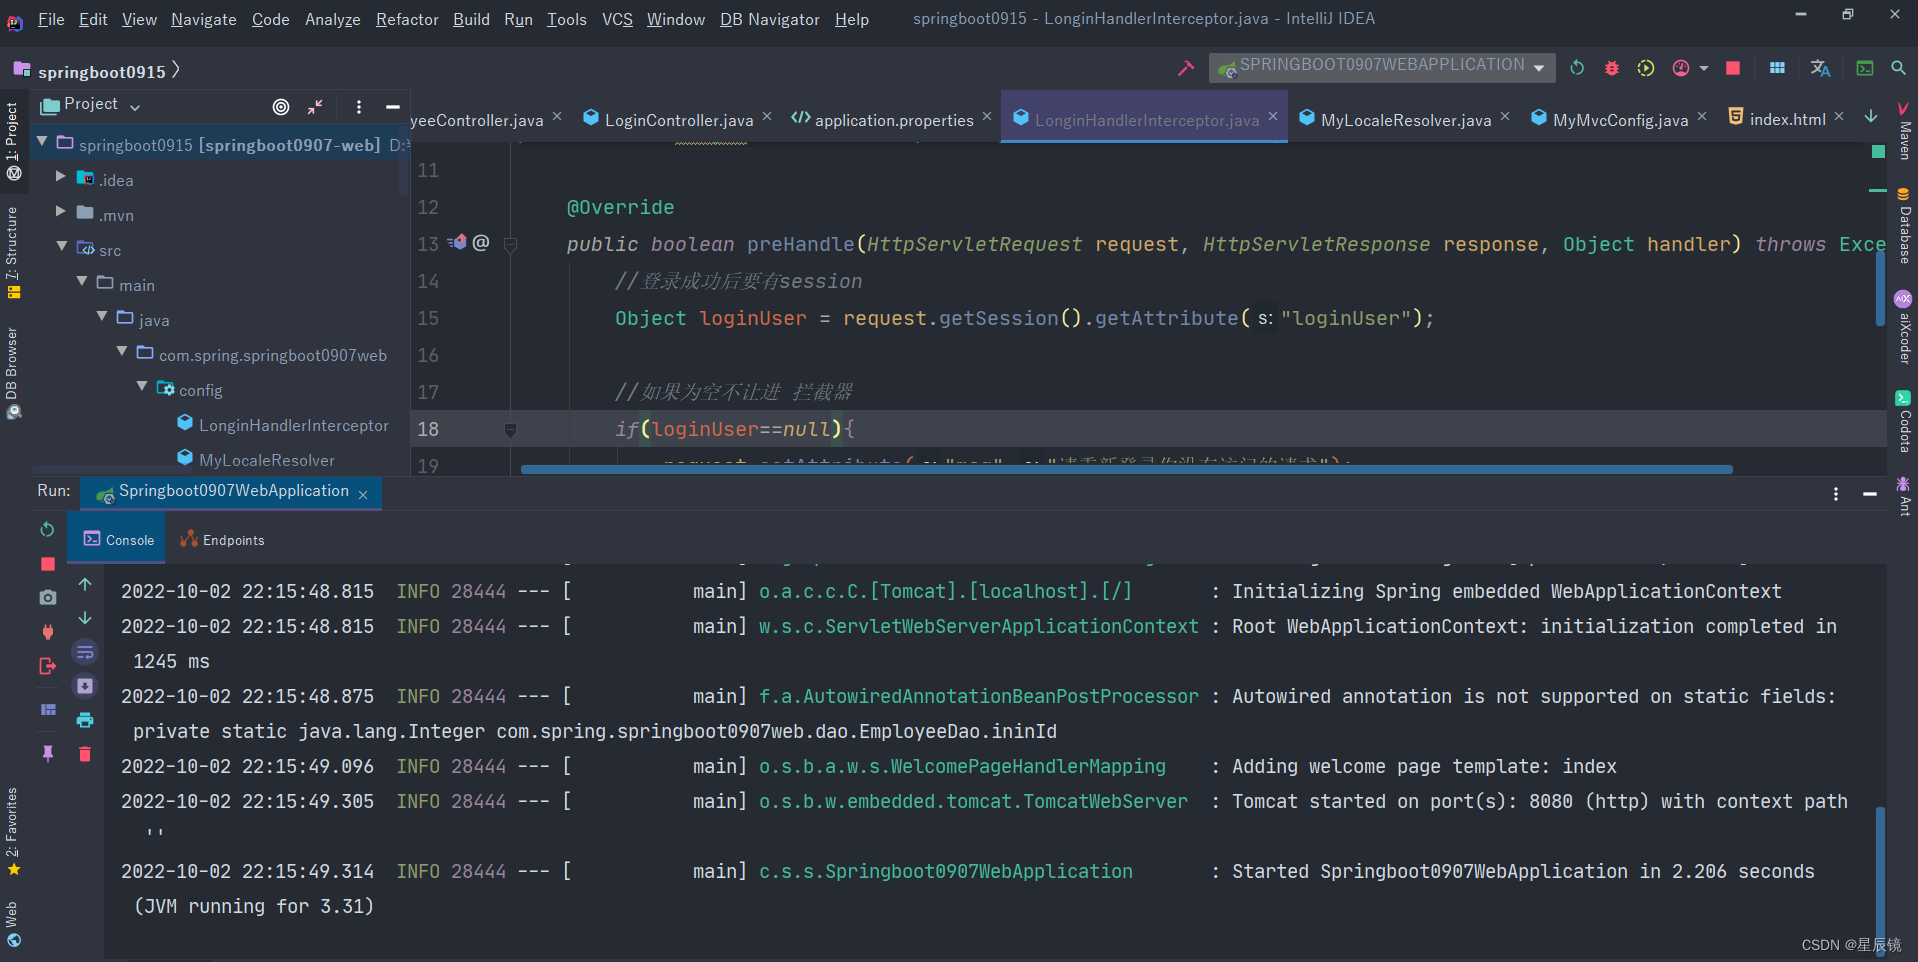Open the DB Navigator menu

pyautogui.click(x=769, y=19)
